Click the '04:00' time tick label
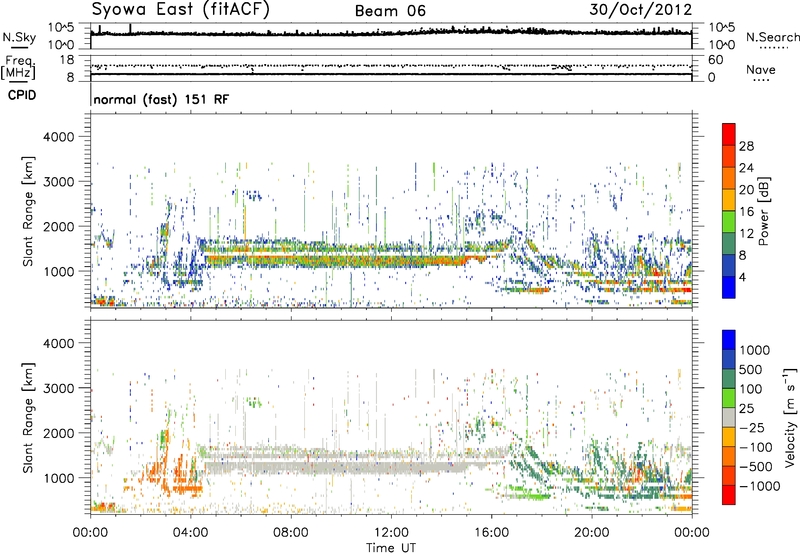Screen dimensions: 800x554 pos(190,533)
